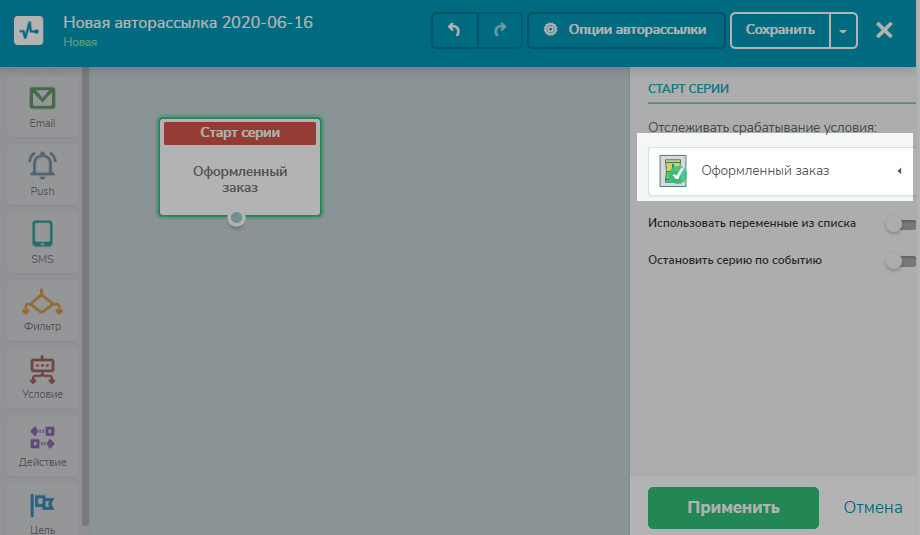The height and width of the screenshot is (535, 920).
Task: Add a Фильтр block from the sidebar
Action: pos(42,310)
